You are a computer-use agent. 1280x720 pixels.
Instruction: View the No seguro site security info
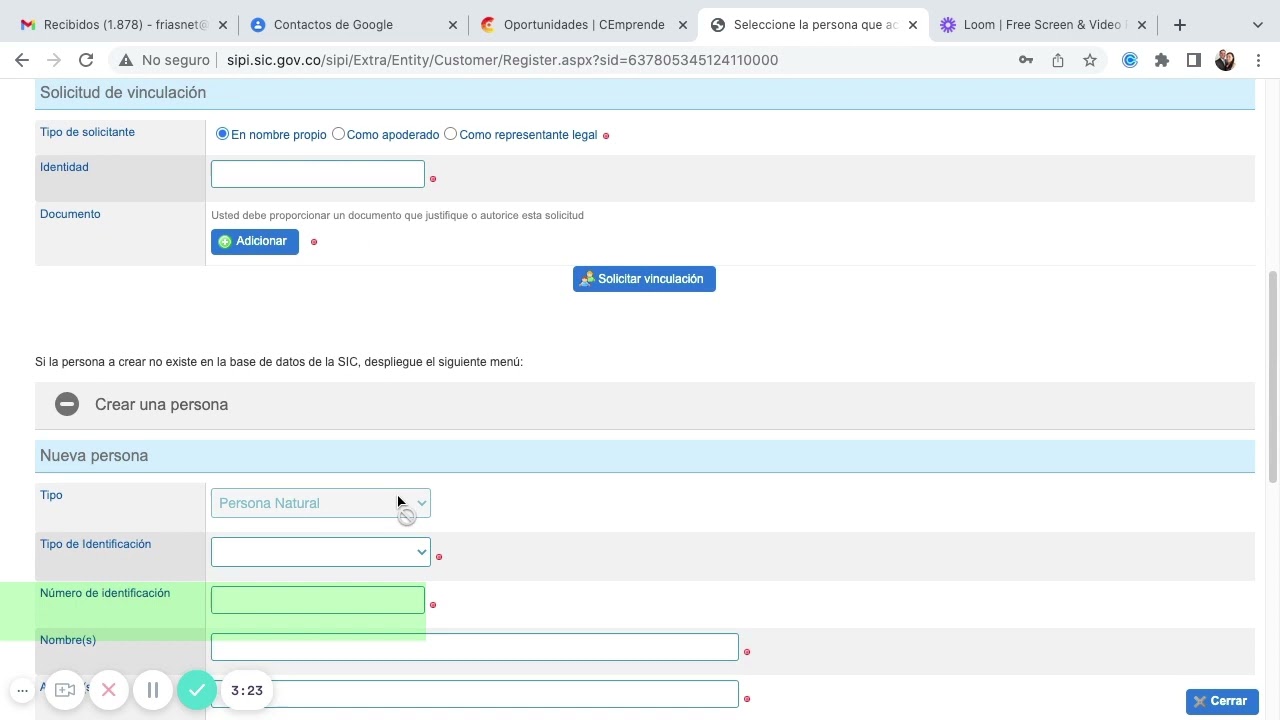coord(164,60)
